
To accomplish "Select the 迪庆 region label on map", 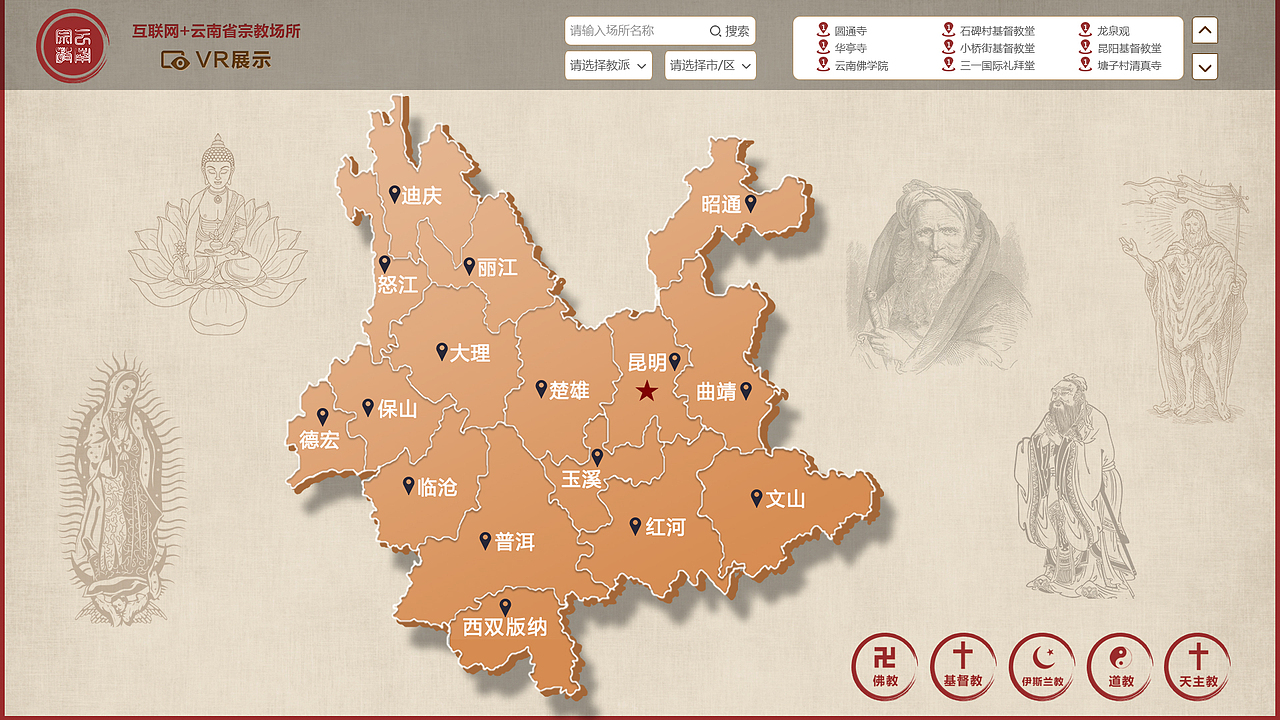I will pos(422,196).
